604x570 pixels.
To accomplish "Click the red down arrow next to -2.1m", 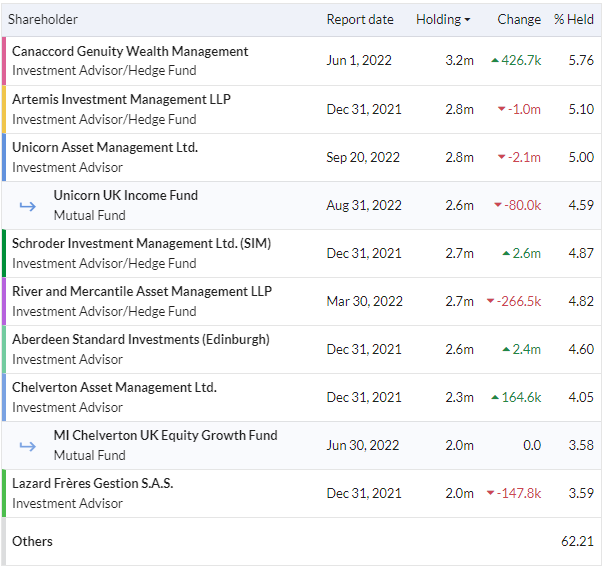I will click(502, 157).
